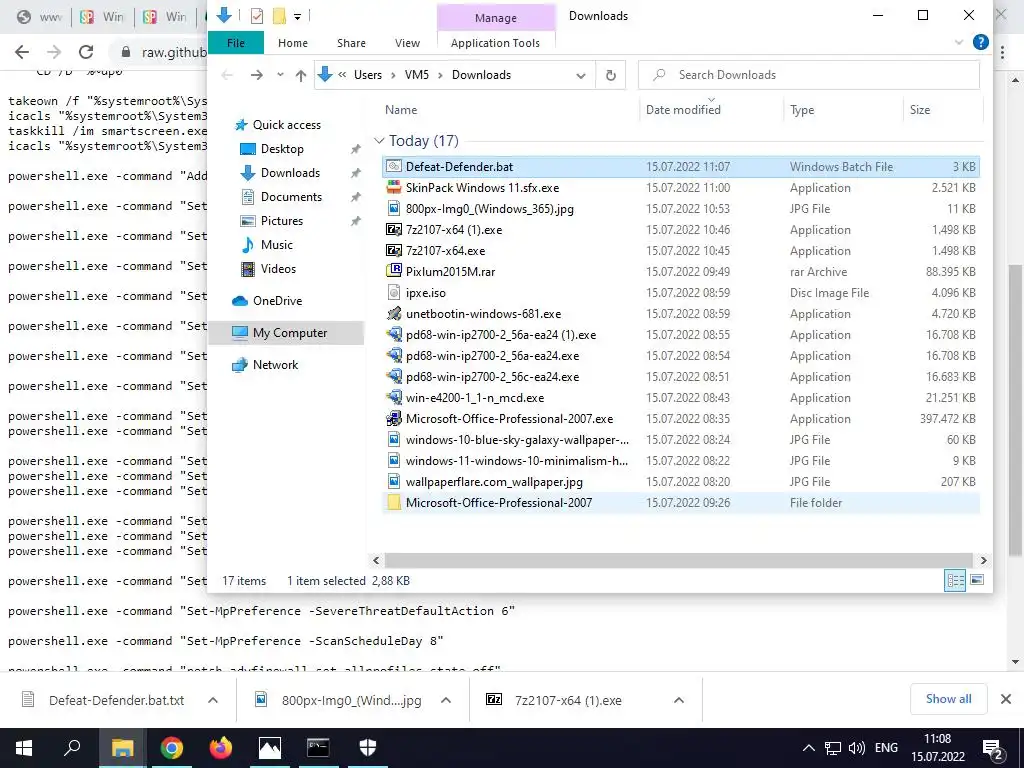
Task: Open Quick access in navigation pane
Action: [287, 125]
